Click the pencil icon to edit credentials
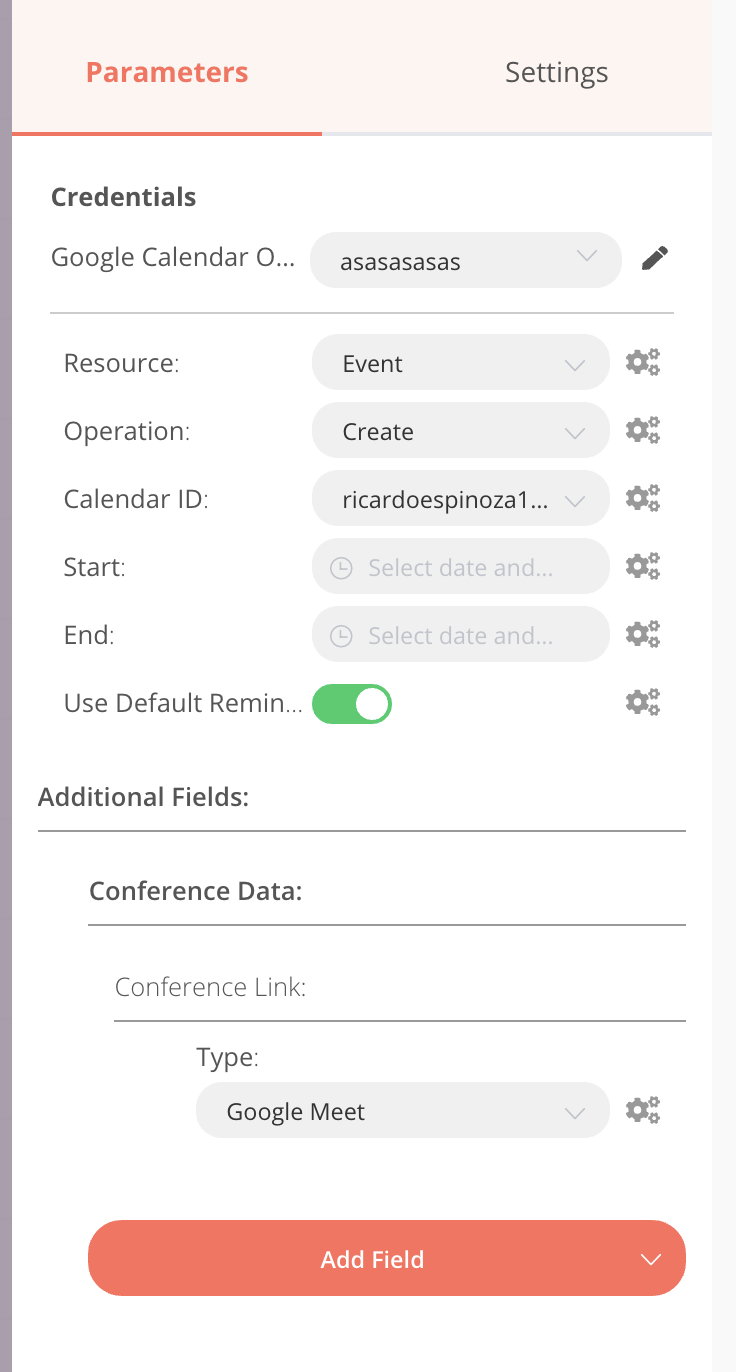Viewport: 736px width, 1372px height. point(655,260)
